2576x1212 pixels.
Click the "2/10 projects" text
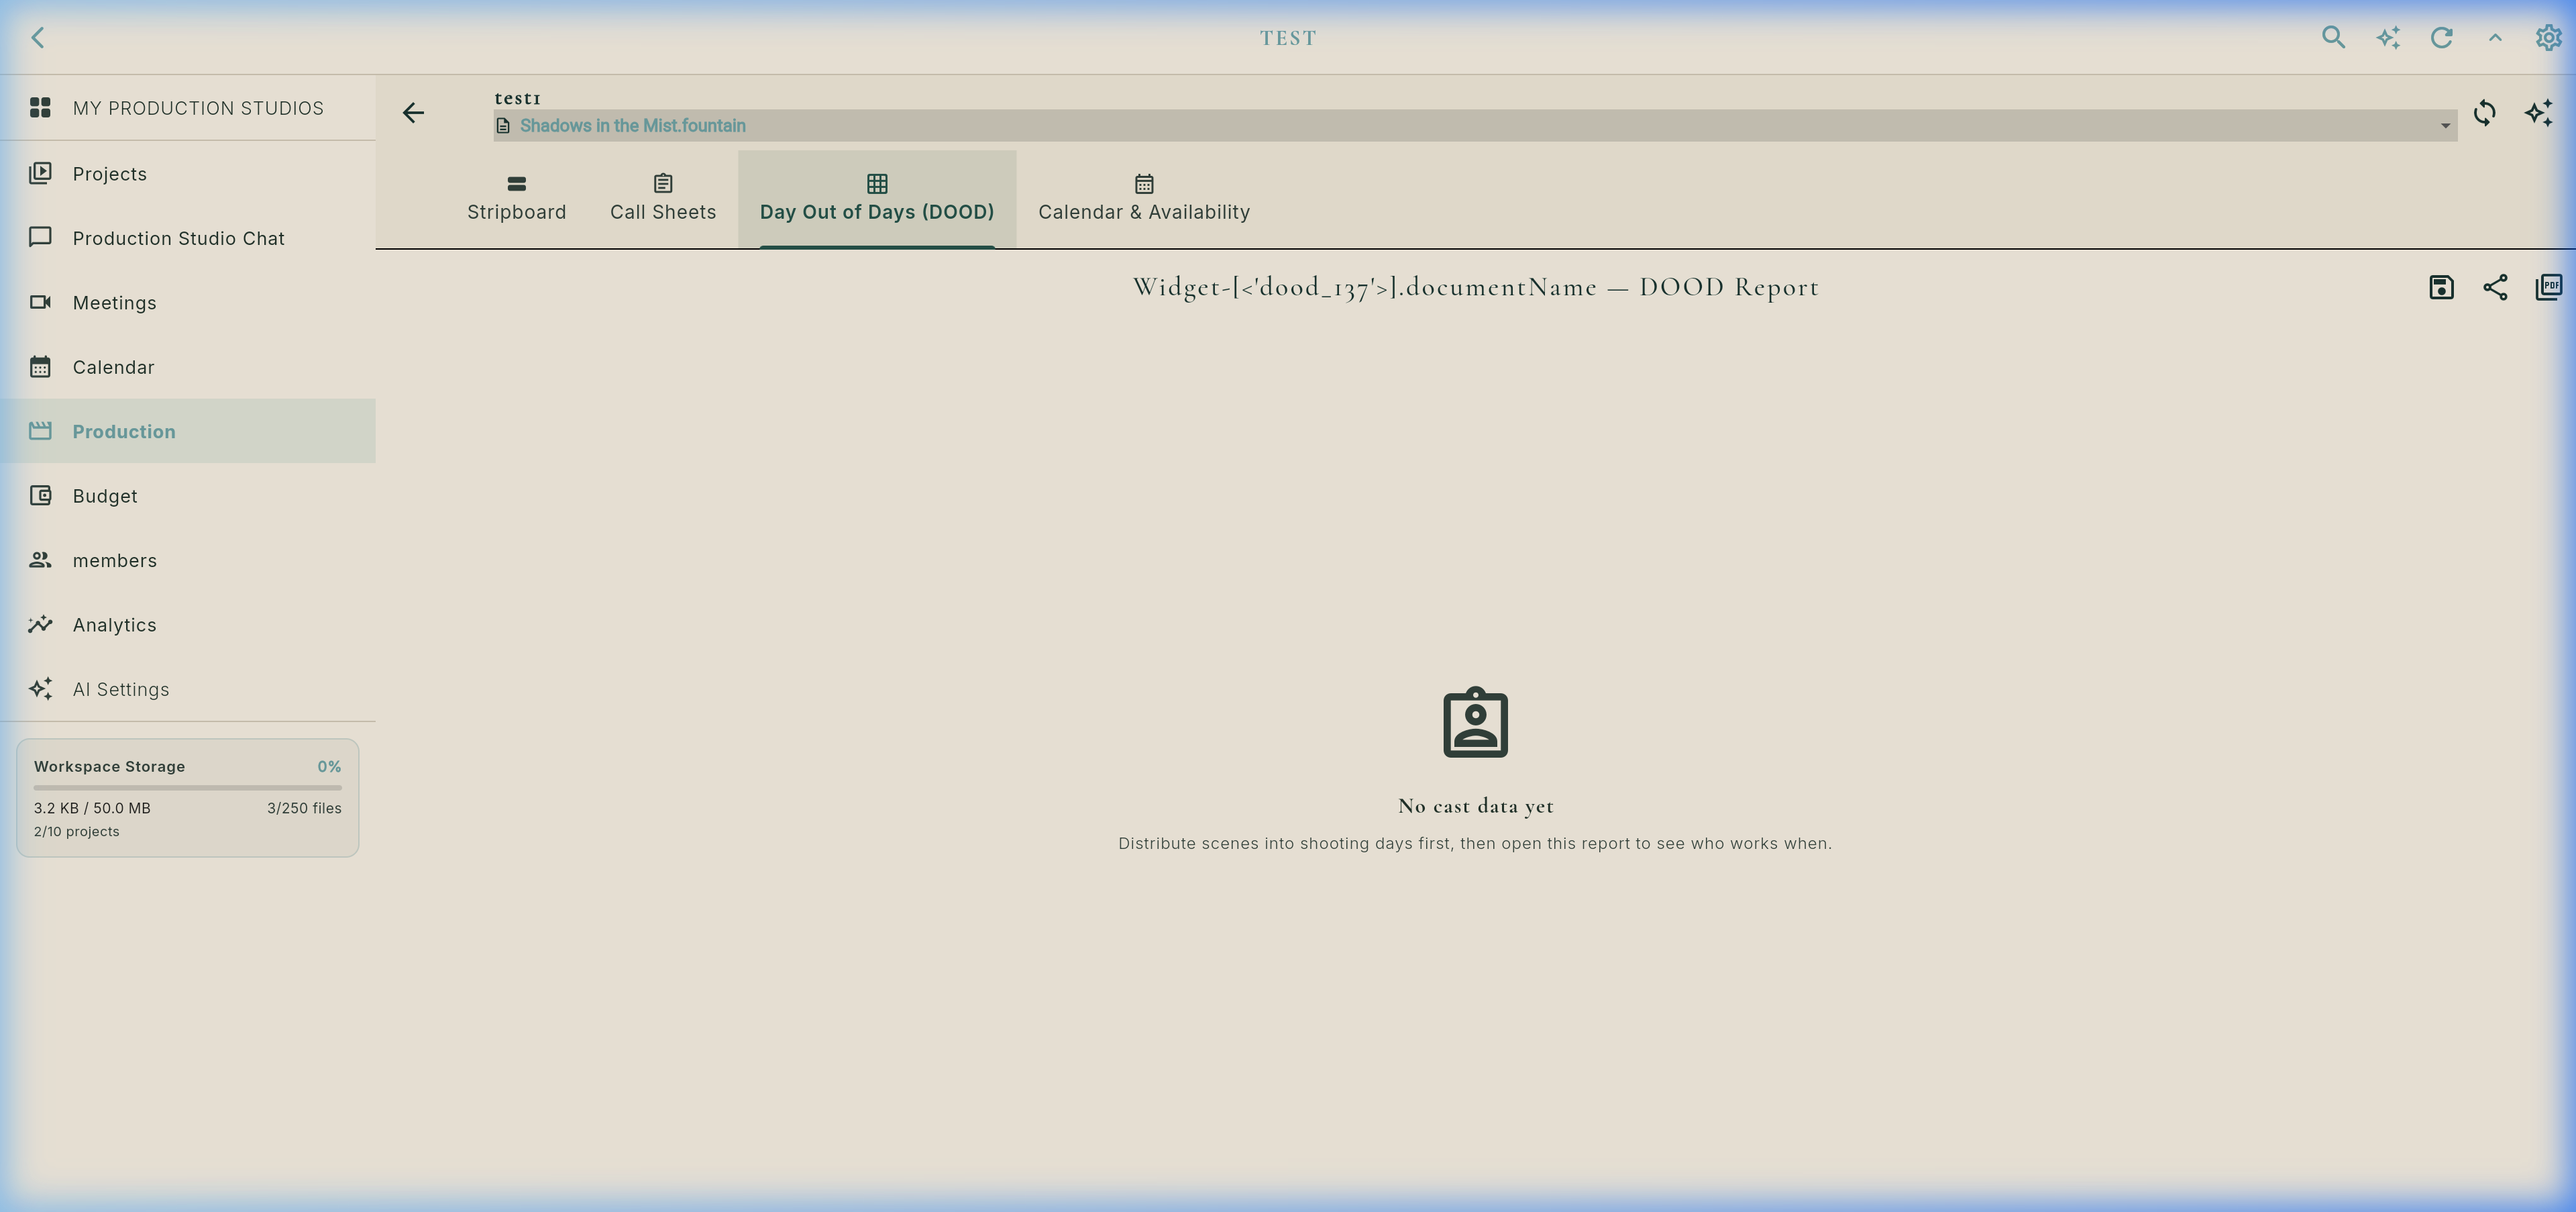(x=76, y=832)
